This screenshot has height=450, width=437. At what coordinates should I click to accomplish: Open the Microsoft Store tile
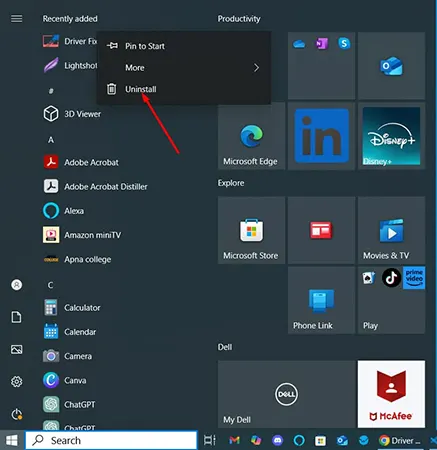point(251,230)
